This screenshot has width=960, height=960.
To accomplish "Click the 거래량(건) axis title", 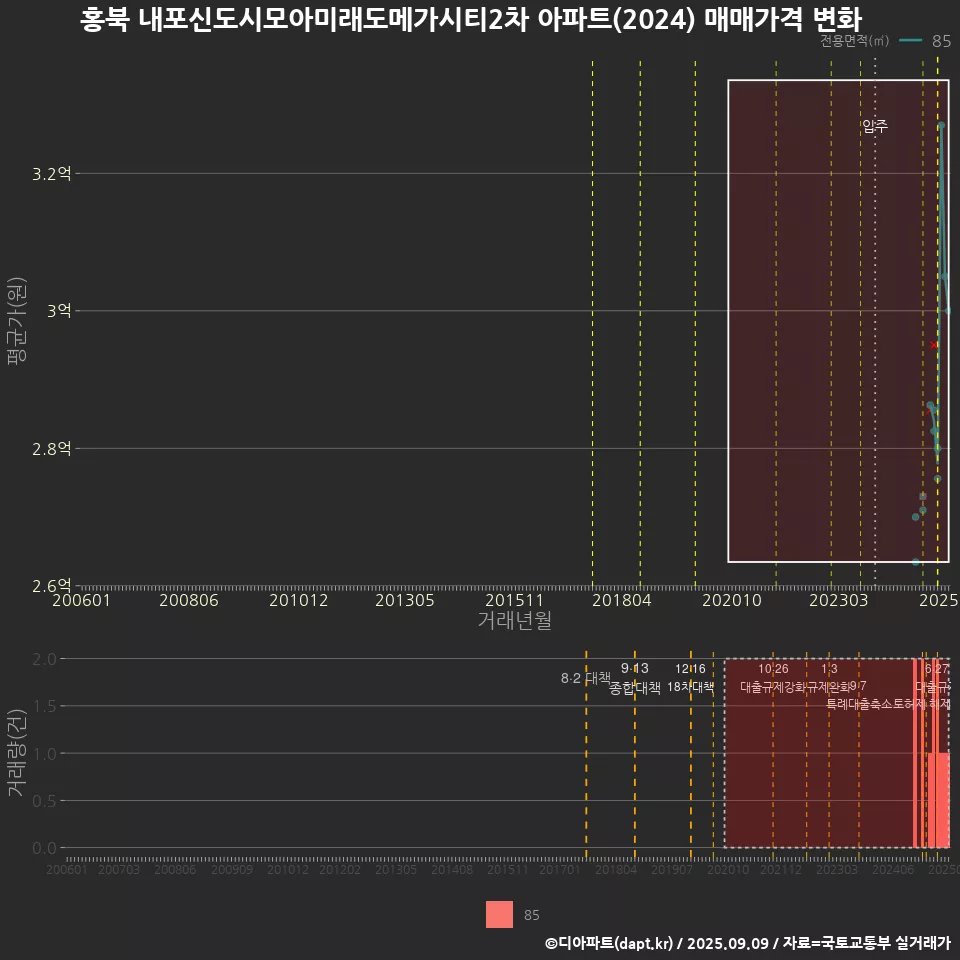I will tap(17, 753).
